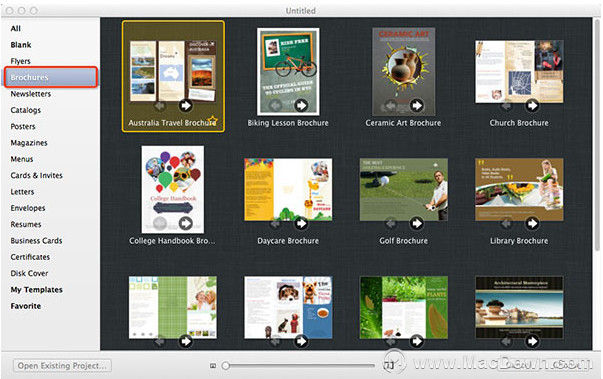This screenshot has width=603, height=379.
Task: Click previous arrow on Daycare Brochure
Action: point(275,223)
